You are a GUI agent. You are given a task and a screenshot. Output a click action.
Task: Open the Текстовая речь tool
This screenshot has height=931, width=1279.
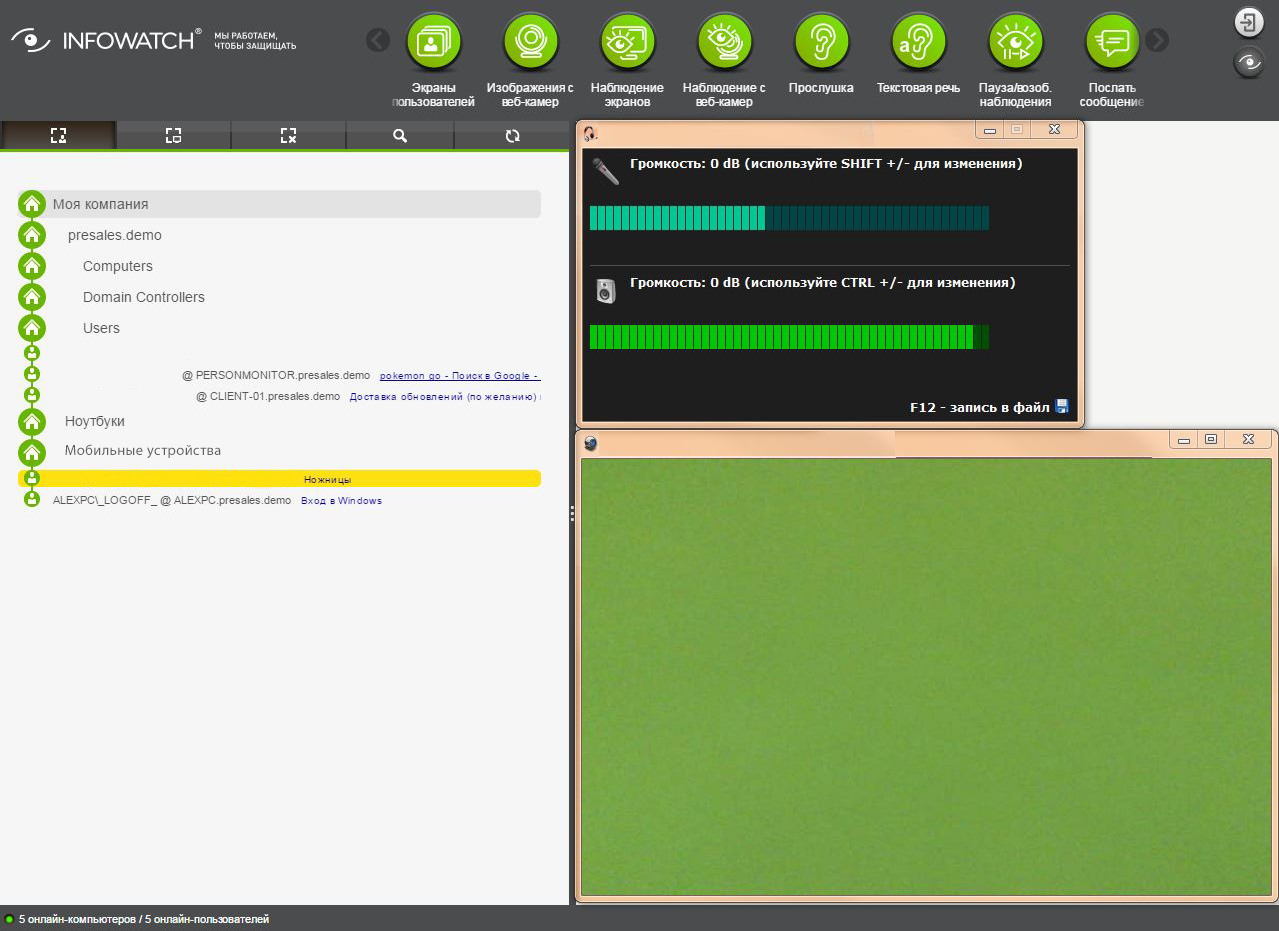(x=918, y=42)
